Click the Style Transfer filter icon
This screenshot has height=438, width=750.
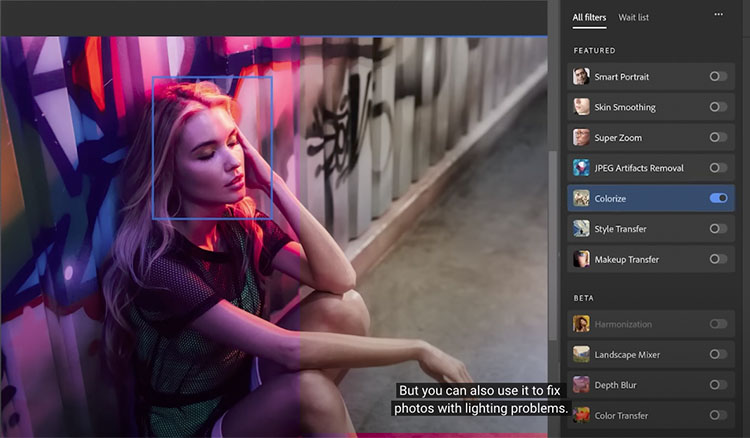[581, 229]
